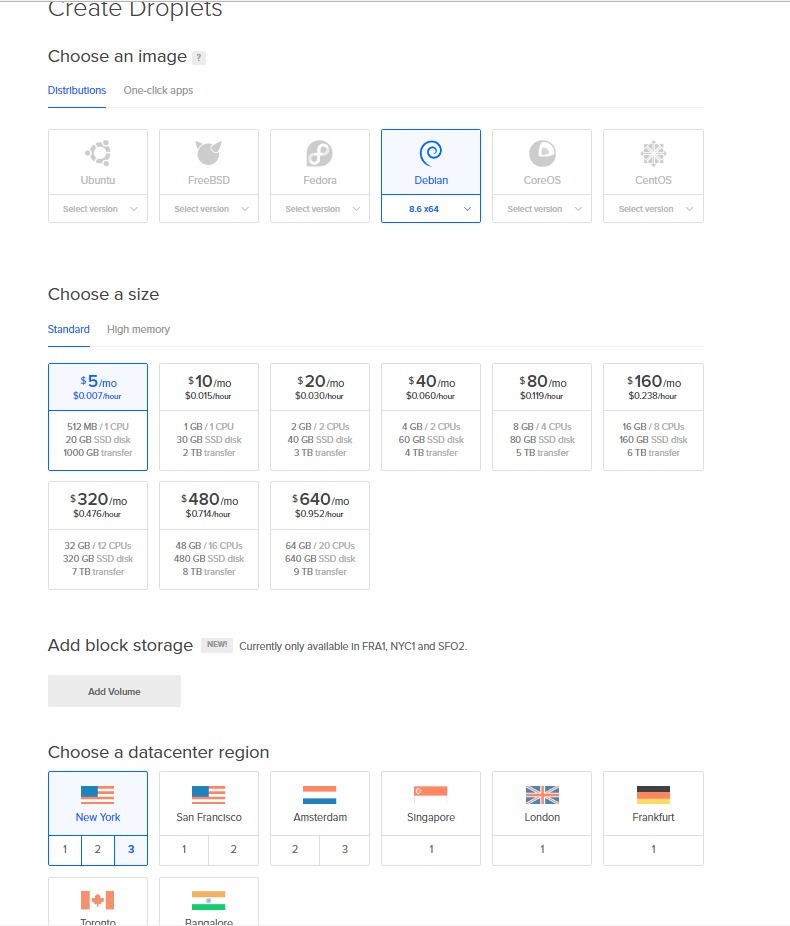This screenshot has height=926, width=790.
Task: Open Debian 8.6 x64 version dropdown
Action: tap(431, 209)
